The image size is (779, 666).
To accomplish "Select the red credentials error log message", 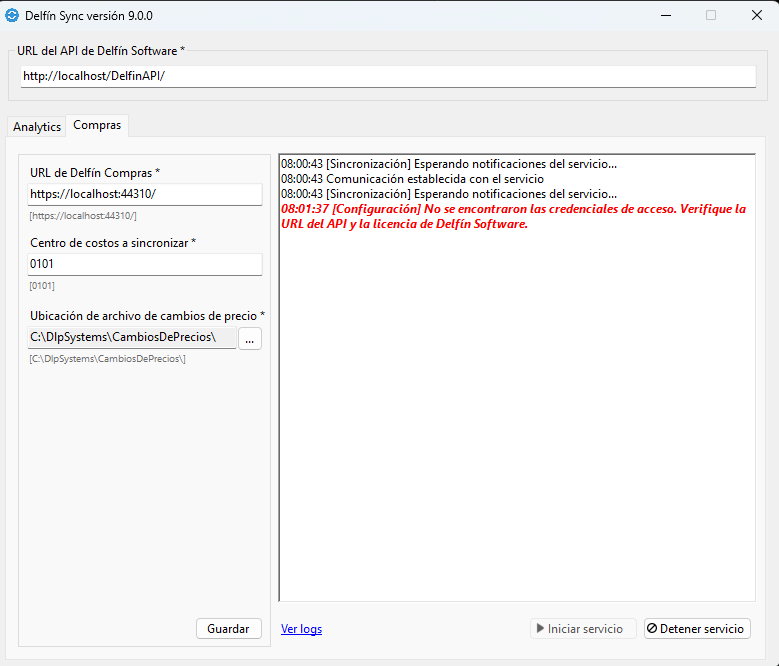I will [514, 217].
